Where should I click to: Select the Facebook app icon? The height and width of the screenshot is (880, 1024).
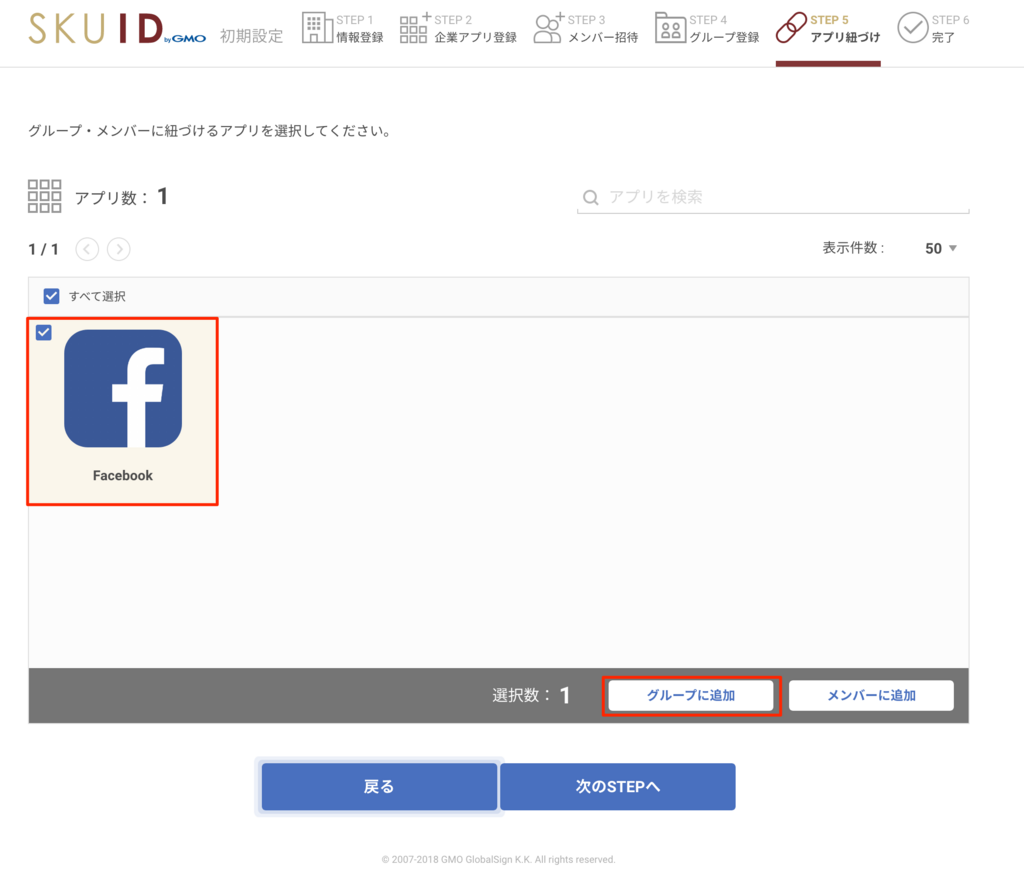[x=123, y=388]
